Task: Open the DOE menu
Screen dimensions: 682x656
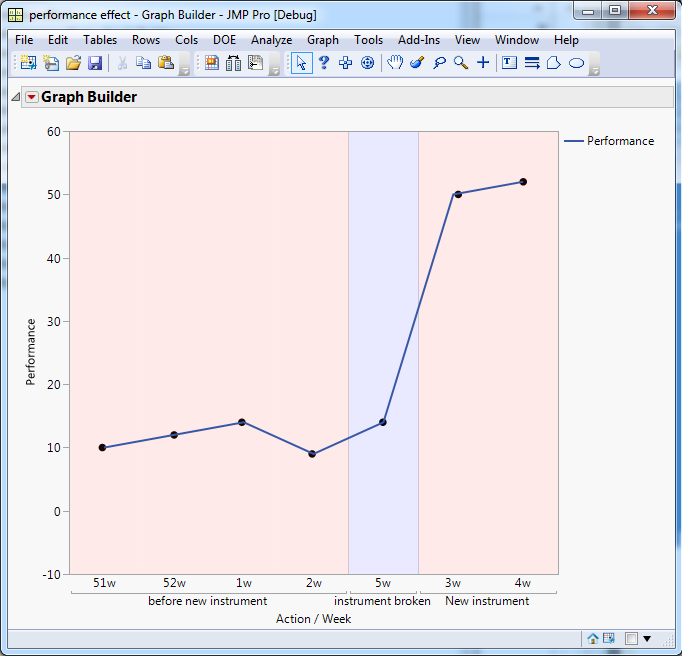Action: (224, 40)
